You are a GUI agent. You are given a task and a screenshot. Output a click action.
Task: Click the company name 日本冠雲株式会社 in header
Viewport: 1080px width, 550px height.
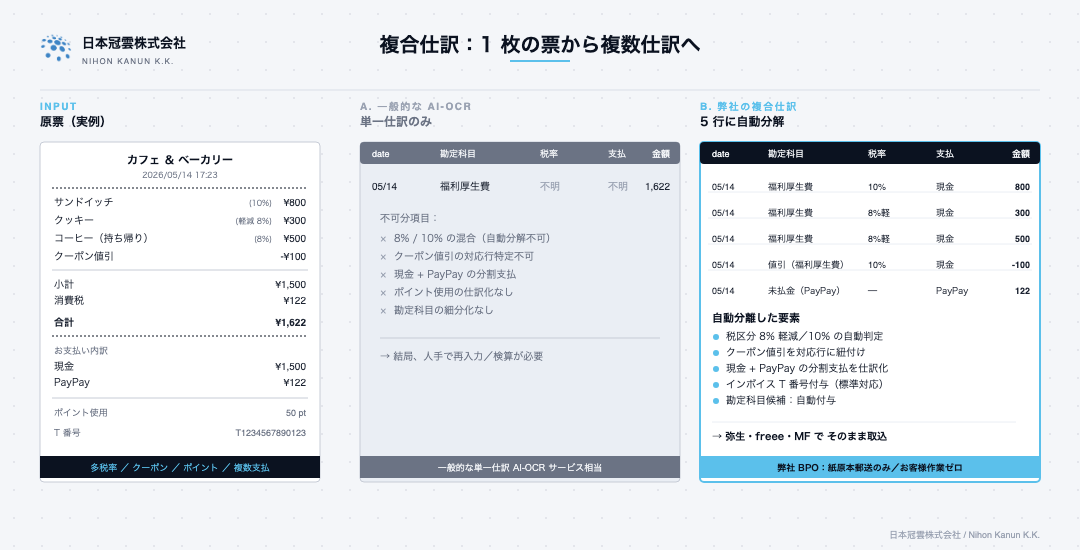point(134,43)
